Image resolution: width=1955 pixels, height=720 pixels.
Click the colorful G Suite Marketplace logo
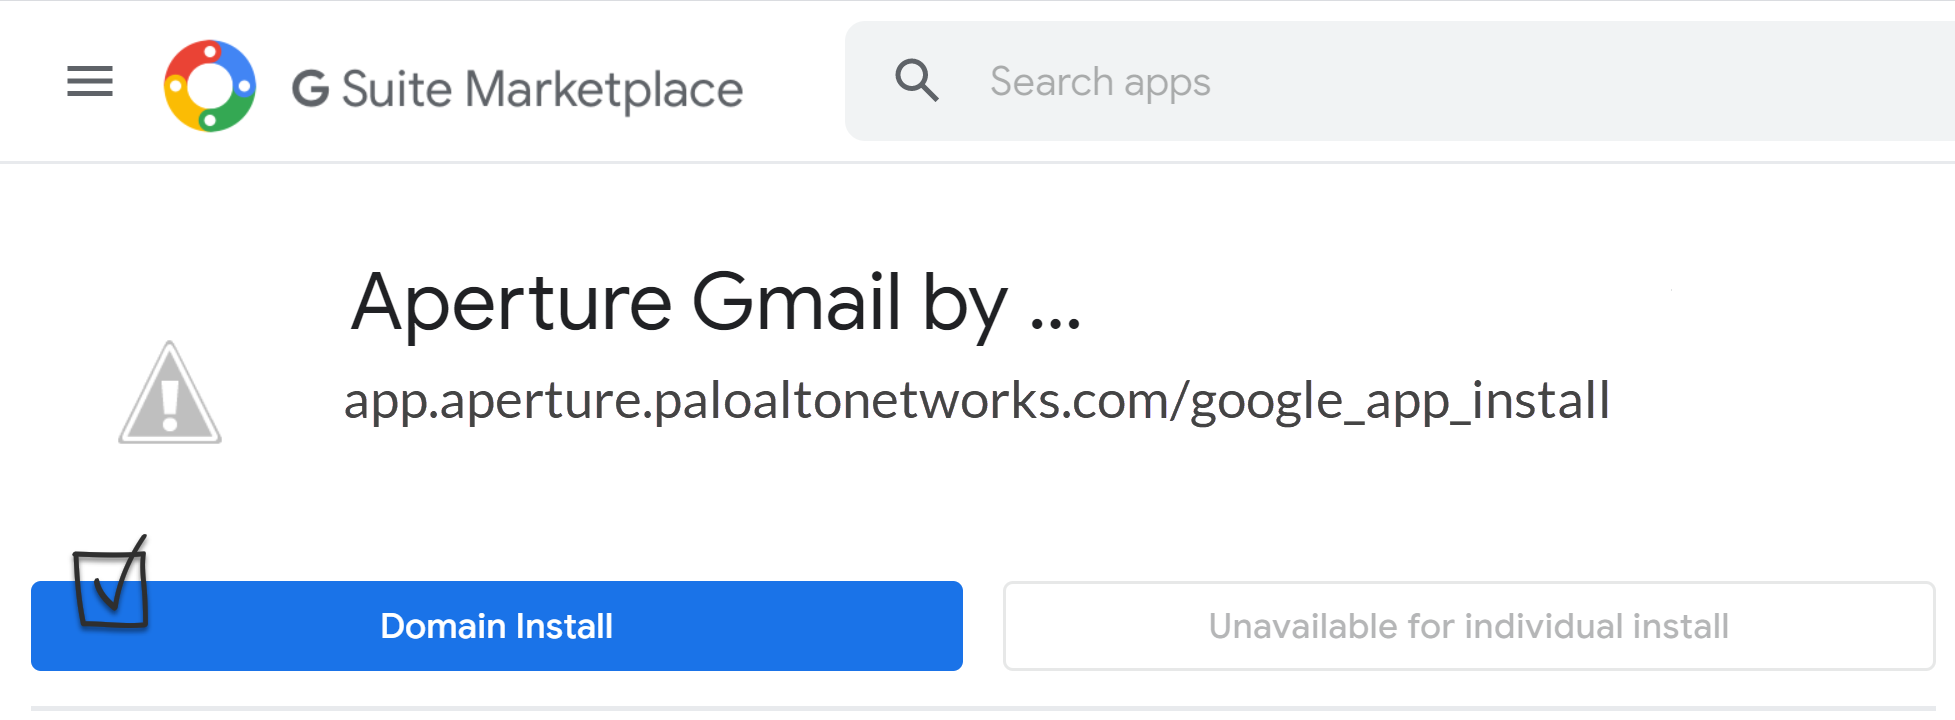coord(210,86)
